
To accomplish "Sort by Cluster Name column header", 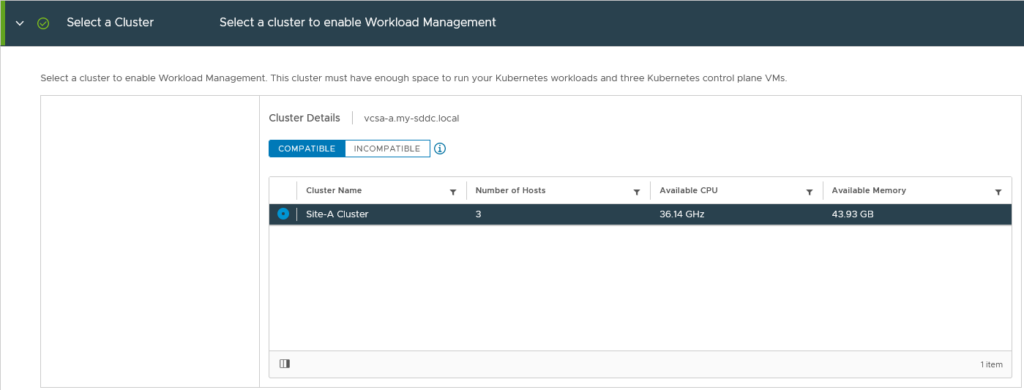I will coord(334,191).
